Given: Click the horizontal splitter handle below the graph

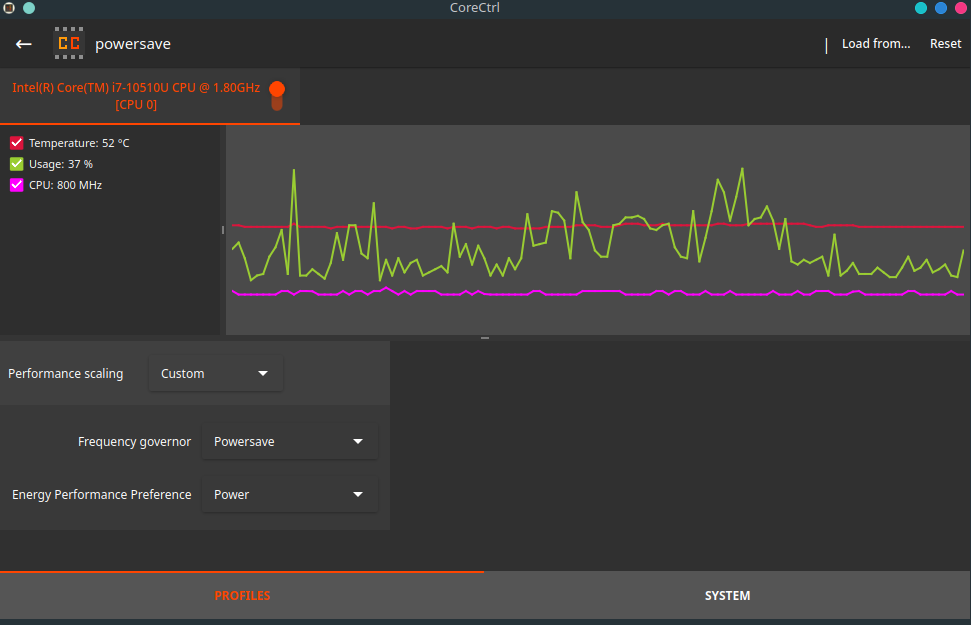Looking at the screenshot, I should click(485, 338).
